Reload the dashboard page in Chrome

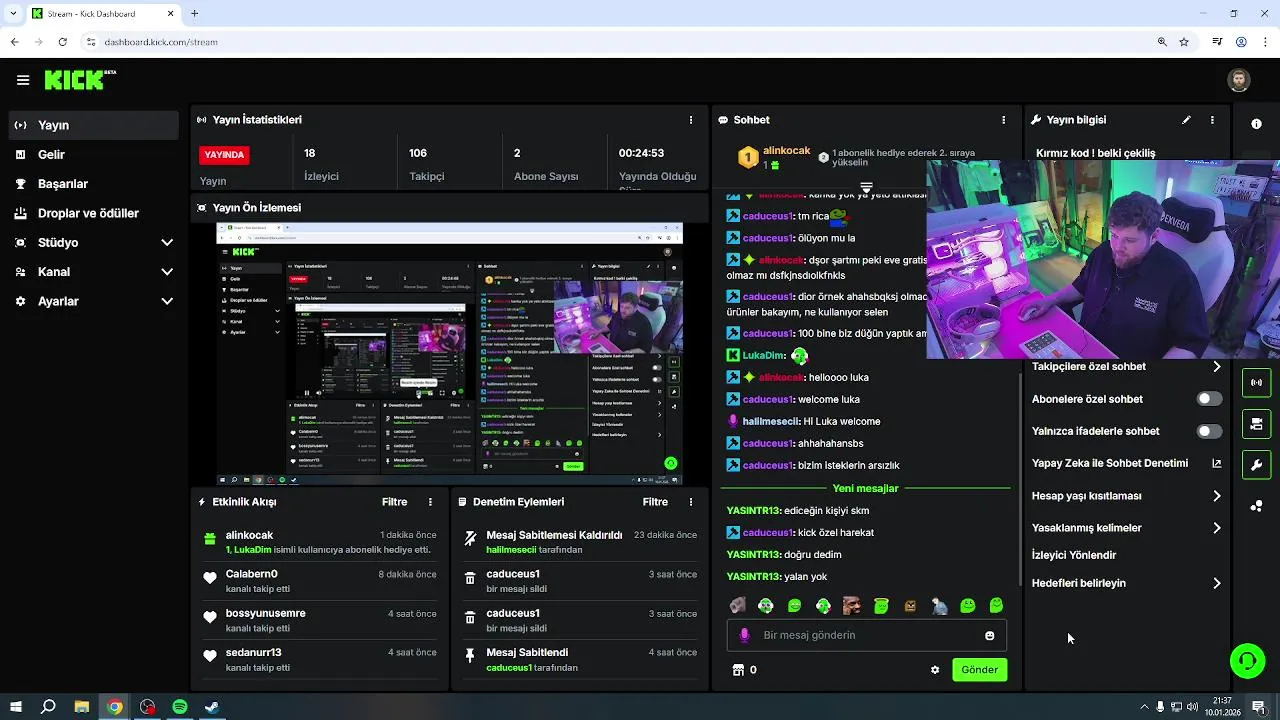click(62, 42)
